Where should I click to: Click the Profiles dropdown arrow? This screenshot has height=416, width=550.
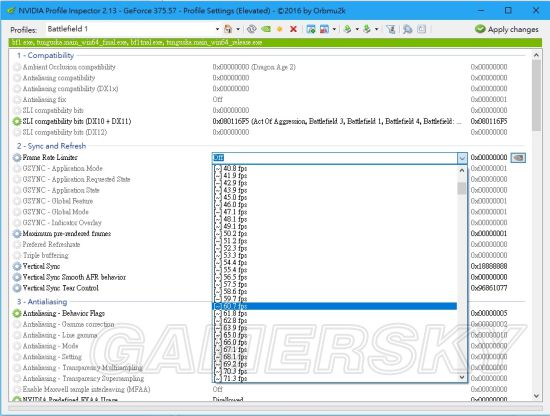pyautogui.click(x=217, y=29)
